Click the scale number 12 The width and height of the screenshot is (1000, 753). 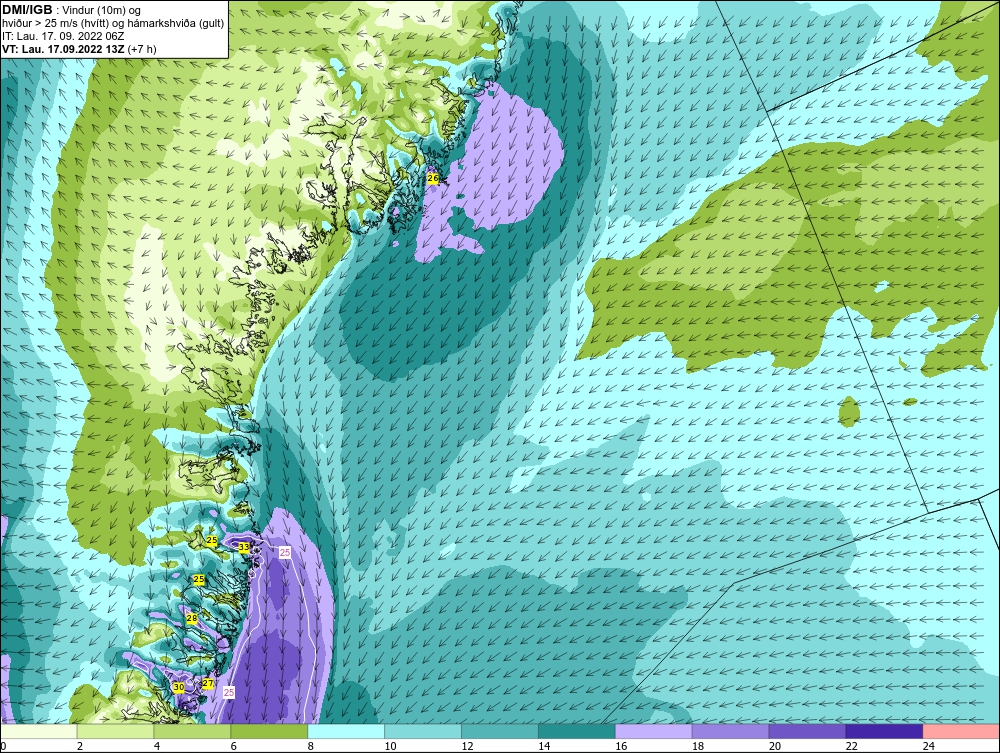(x=467, y=746)
